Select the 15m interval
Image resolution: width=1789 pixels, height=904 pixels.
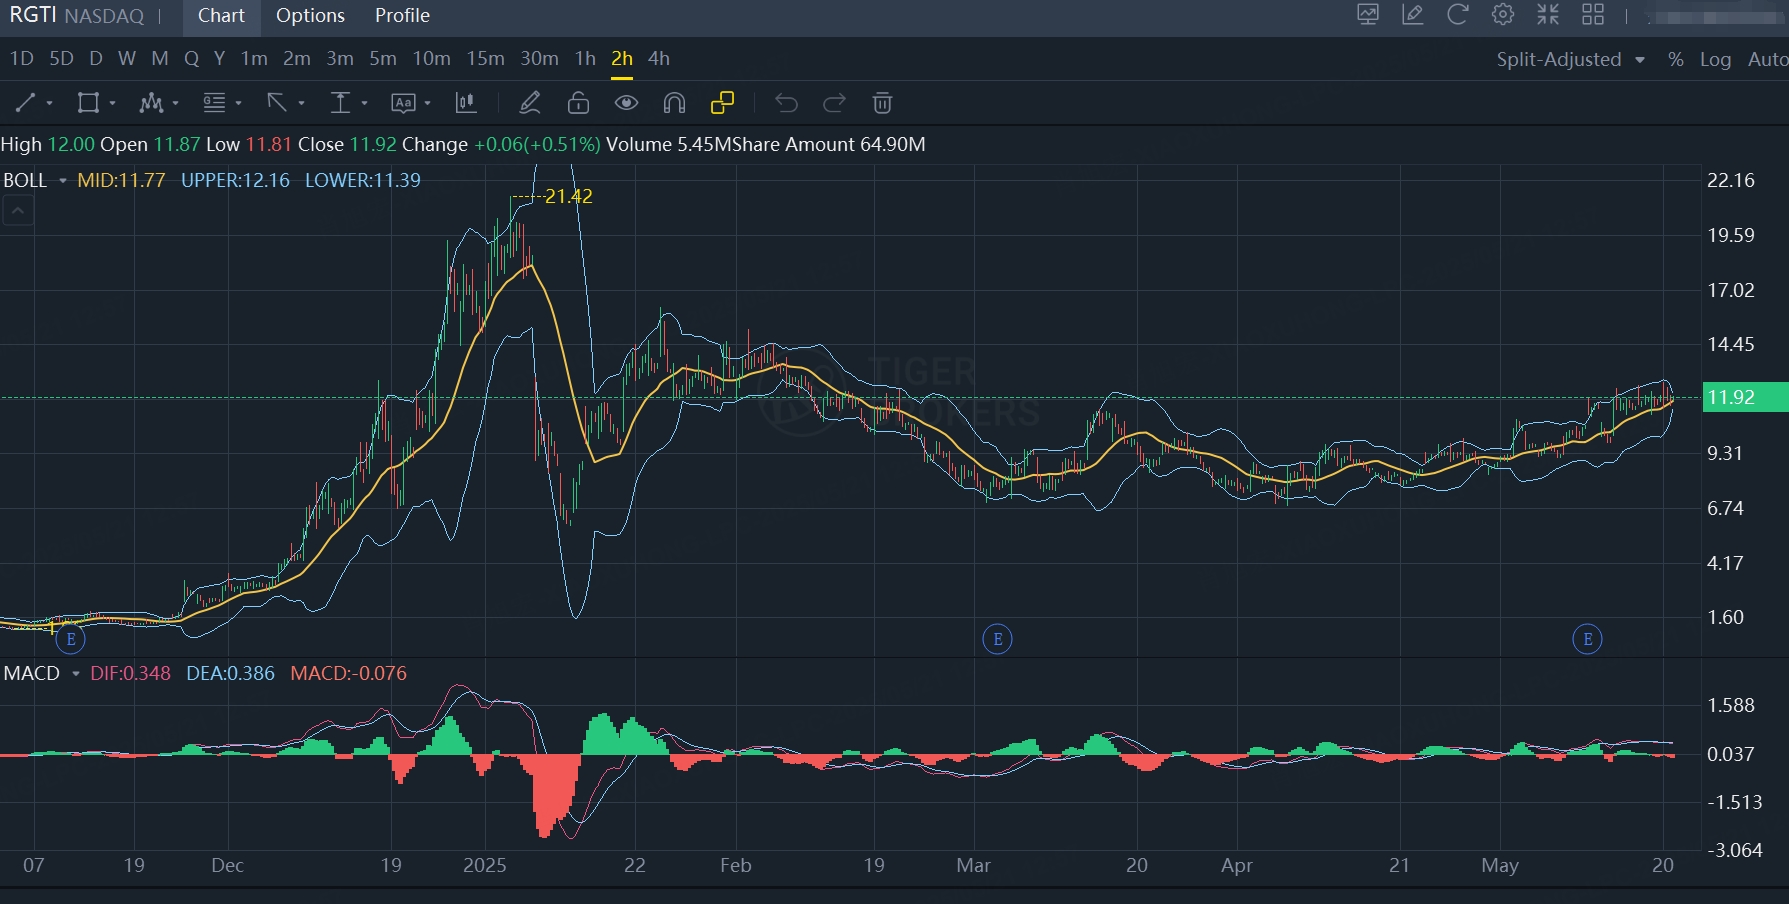pos(485,59)
